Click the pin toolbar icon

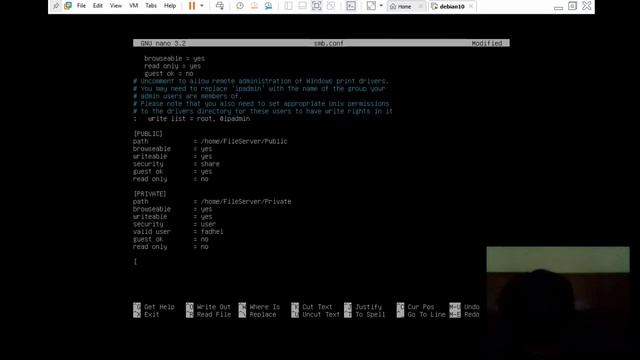pos(56,6)
